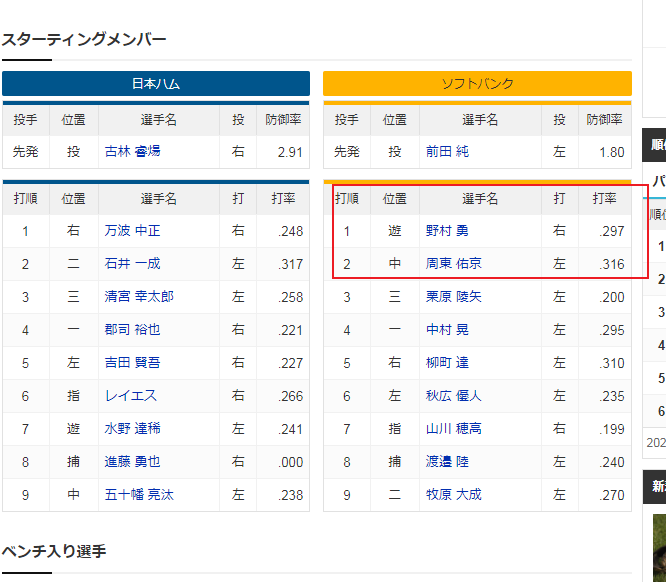Select batting average .199
Image resolution: width=666 pixels, height=582 pixels.
[612, 429]
